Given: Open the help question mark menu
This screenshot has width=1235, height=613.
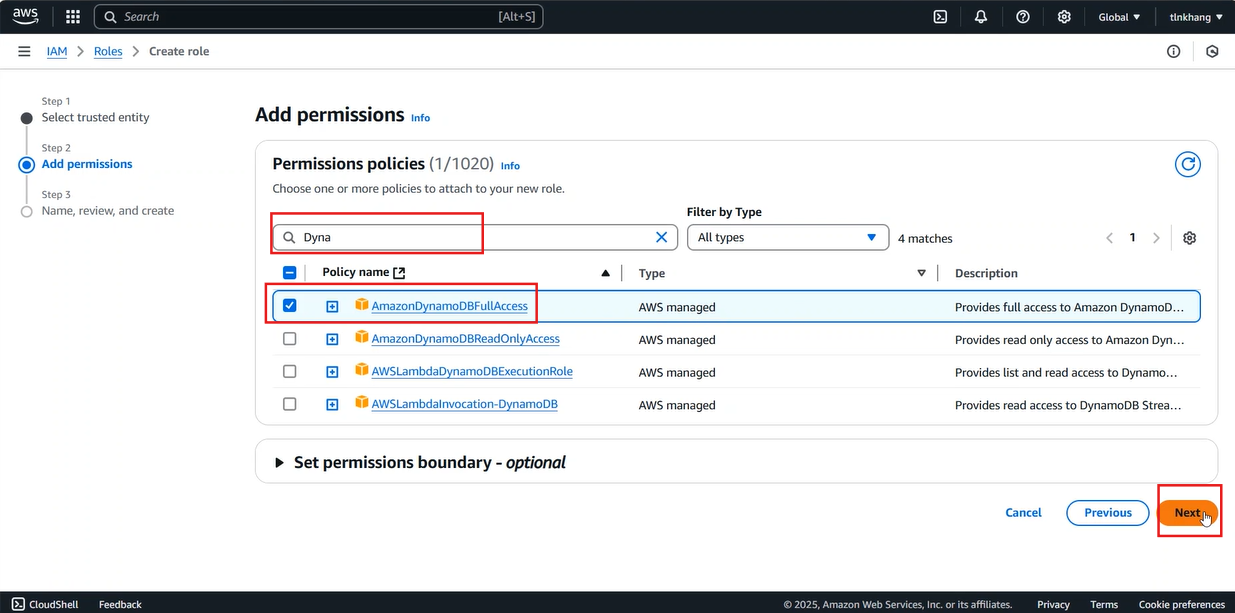Looking at the screenshot, I should click(1023, 17).
